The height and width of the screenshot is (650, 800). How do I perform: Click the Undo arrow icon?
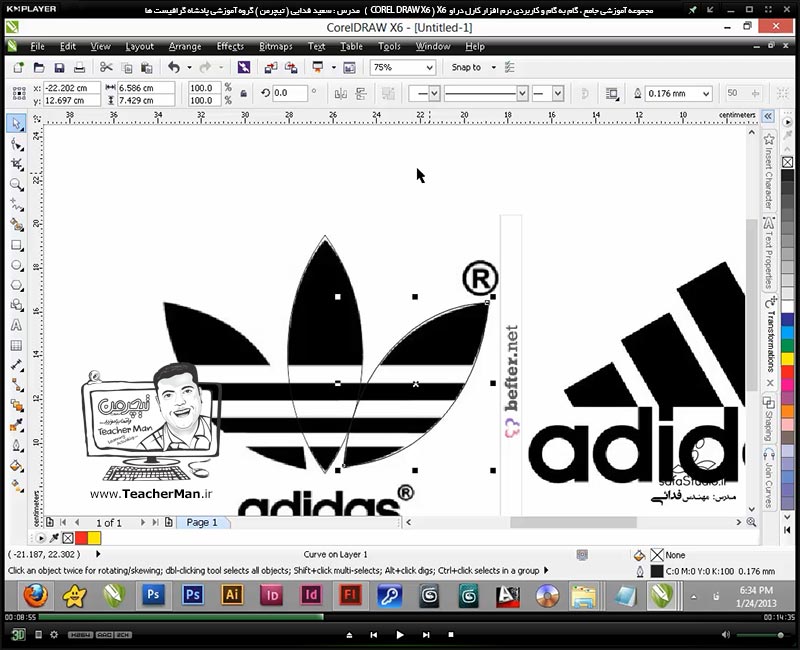click(x=174, y=67)
